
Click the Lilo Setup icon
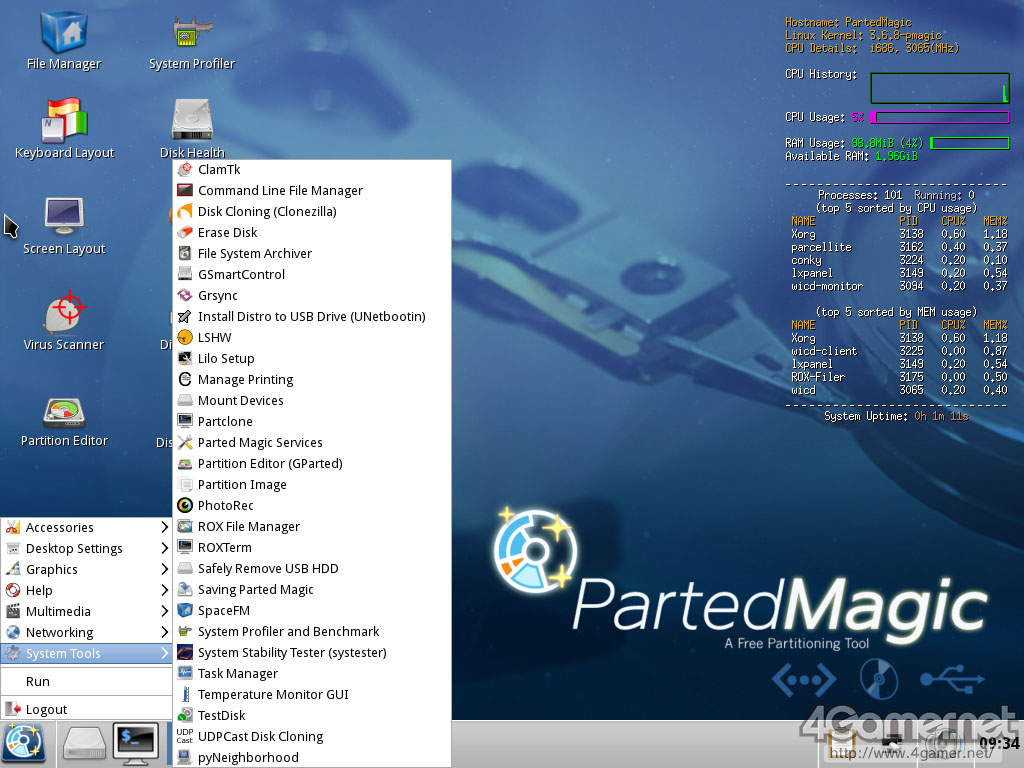185,359
